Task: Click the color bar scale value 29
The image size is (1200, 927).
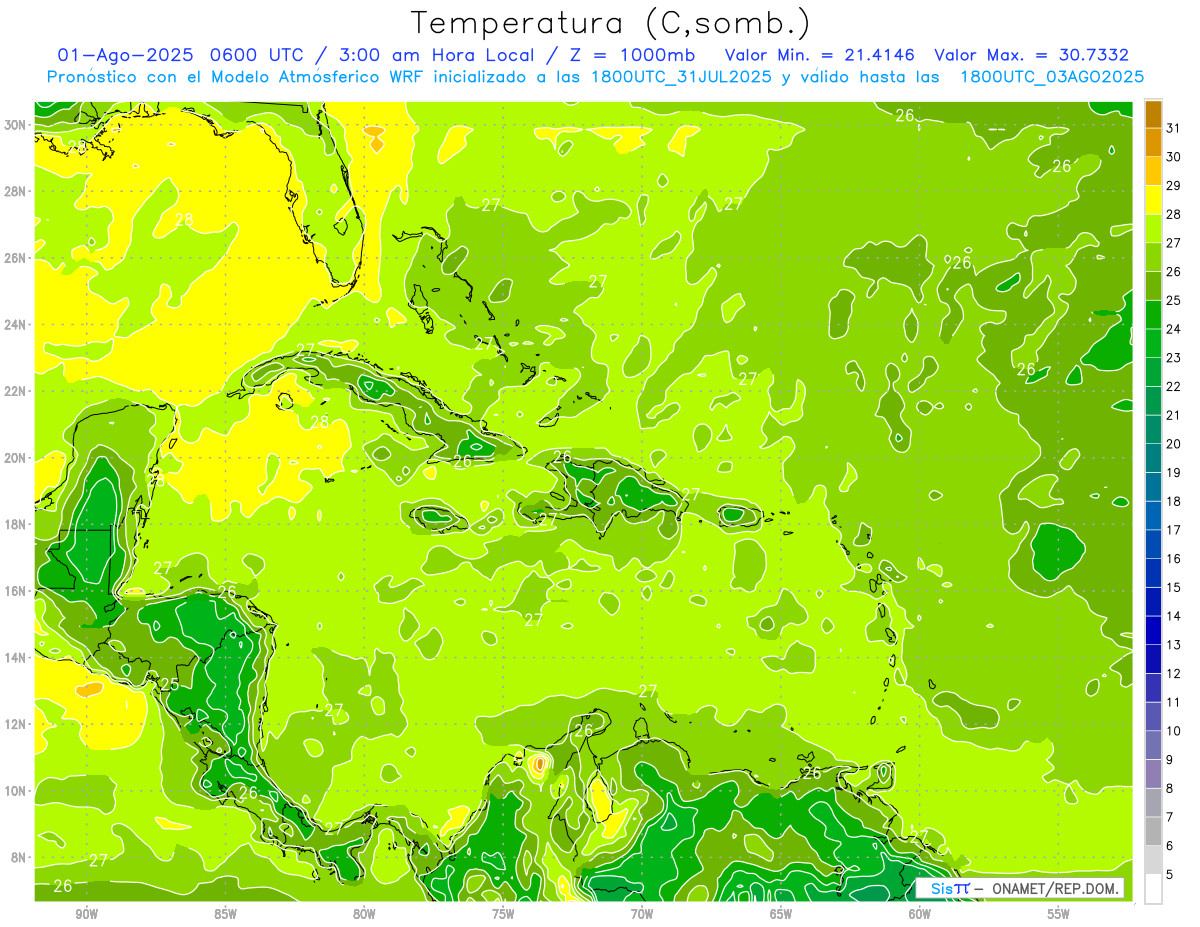Action: coord(1174,185)
